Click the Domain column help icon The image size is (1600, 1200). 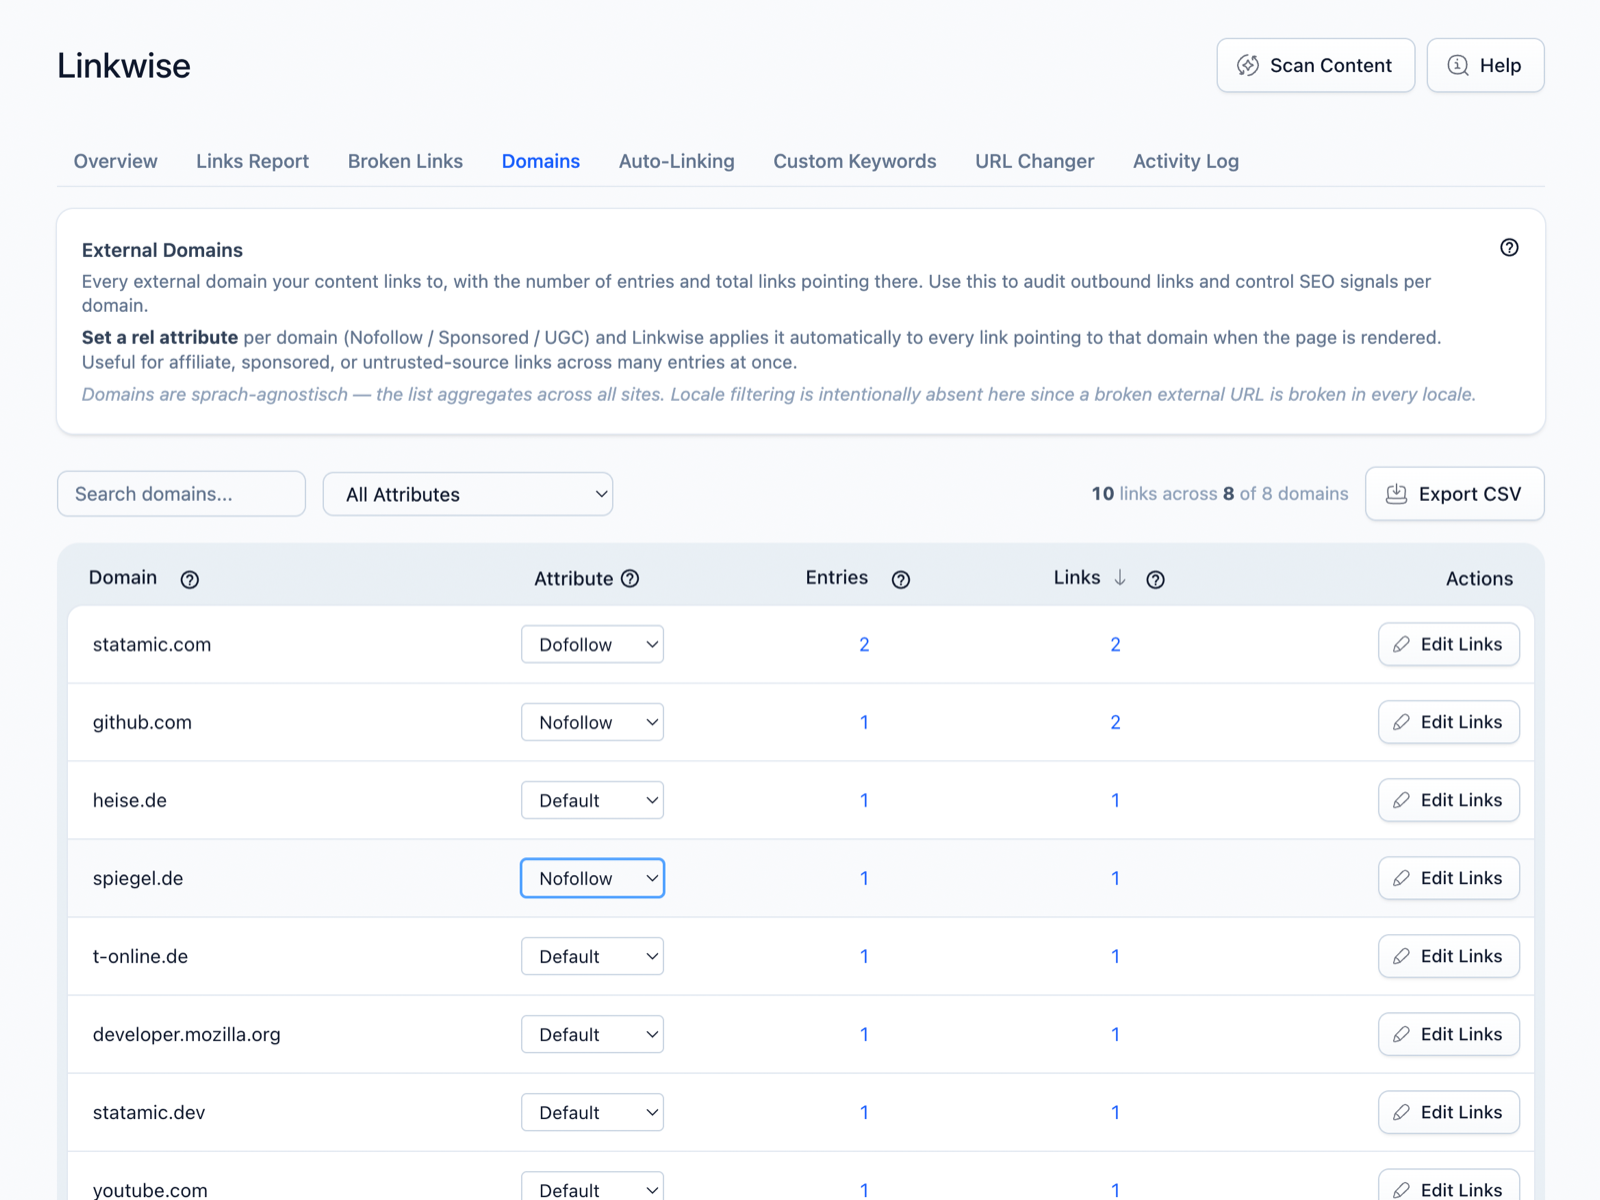pos(189,579)
